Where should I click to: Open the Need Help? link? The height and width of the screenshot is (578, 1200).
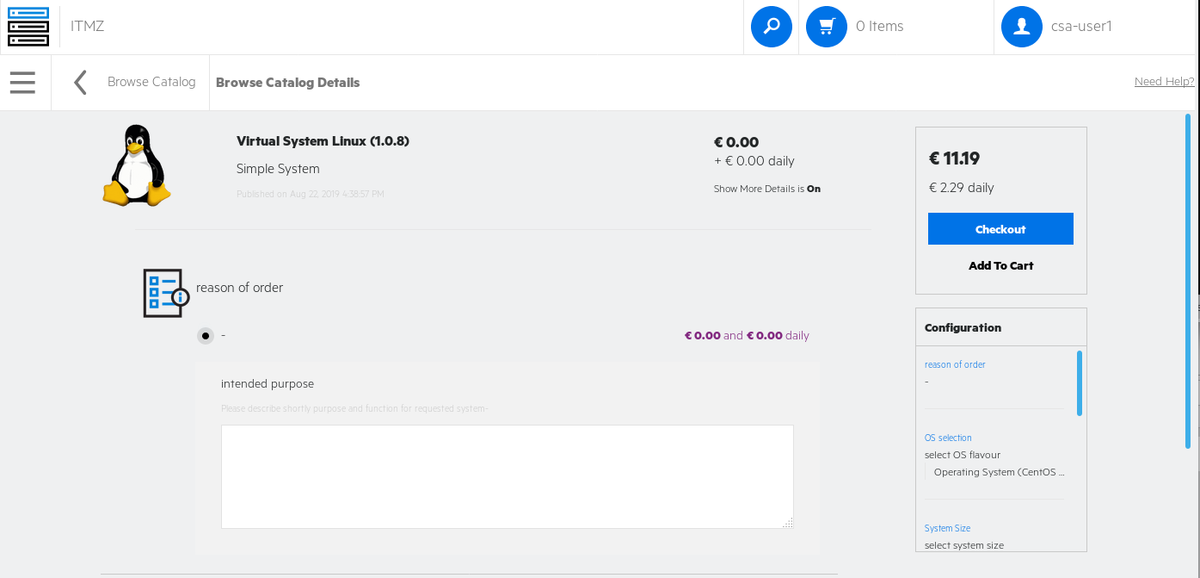(x=1164, y=81)
